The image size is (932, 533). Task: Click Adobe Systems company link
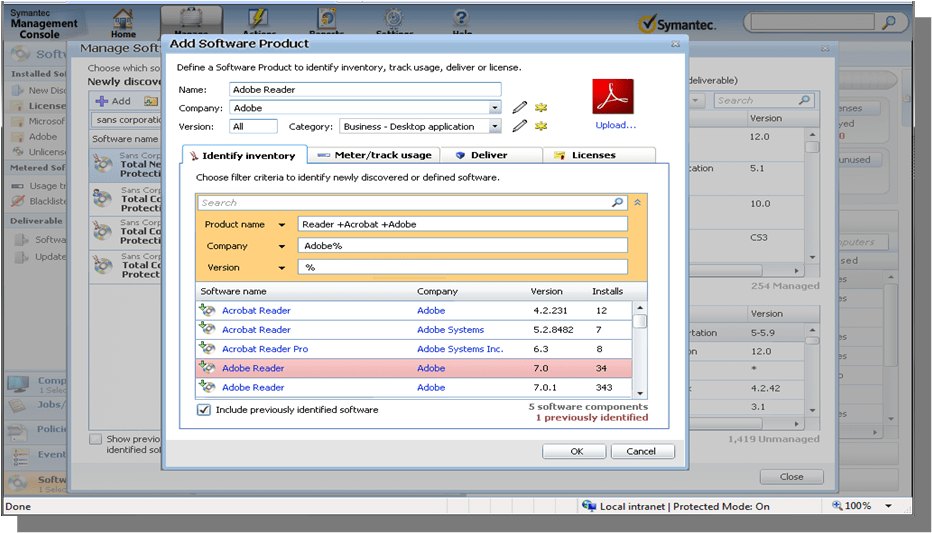(450, 330)
